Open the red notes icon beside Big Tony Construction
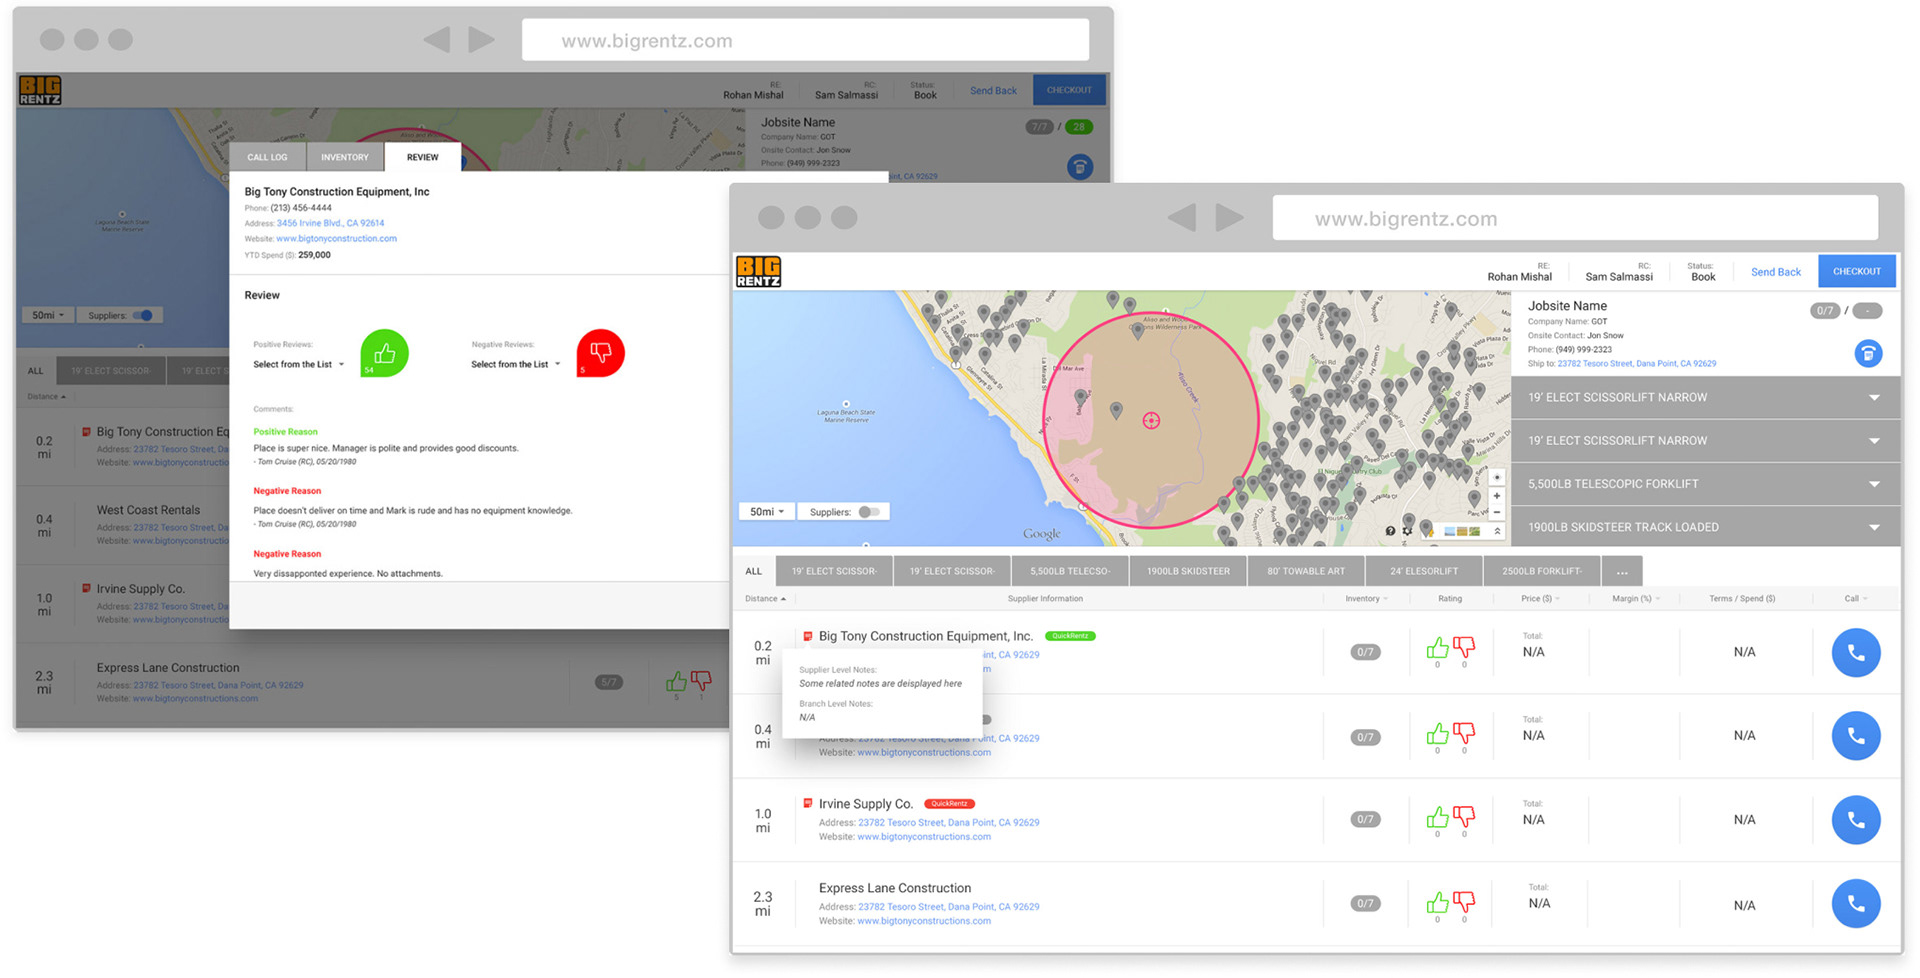Viewport: 1920px width, 978px height. point(807,636)
